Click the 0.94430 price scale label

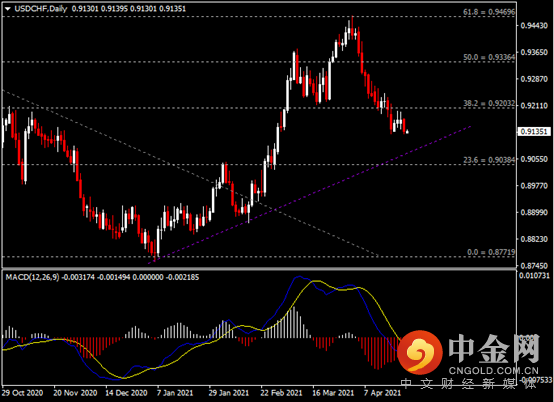click(x=534, y=25)
